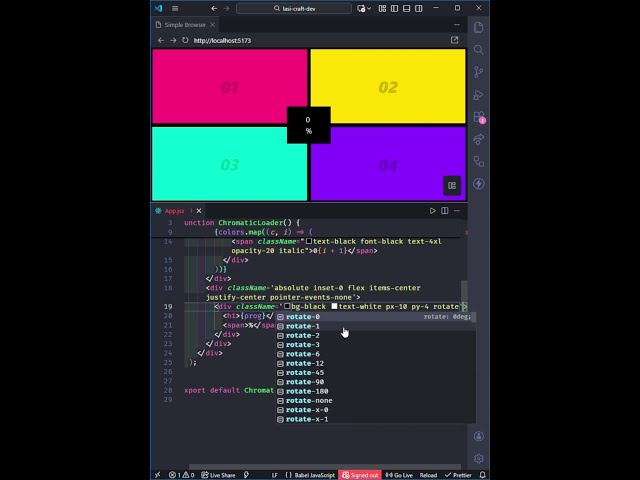Open more actions for Simple Browser group
This screenshot has width=640, height=480.
point(457,25)
